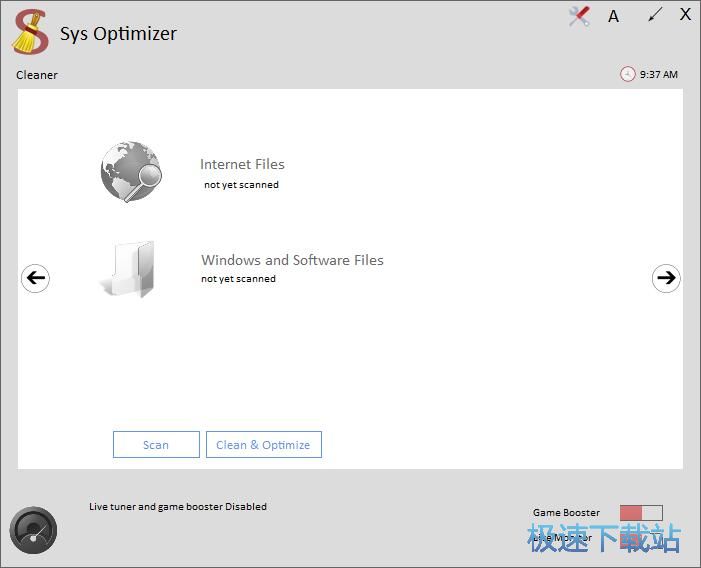The height and width of the screenshot is (568, 701).
Task: Click the Game Booster label
Action: [x=566, y=513]
